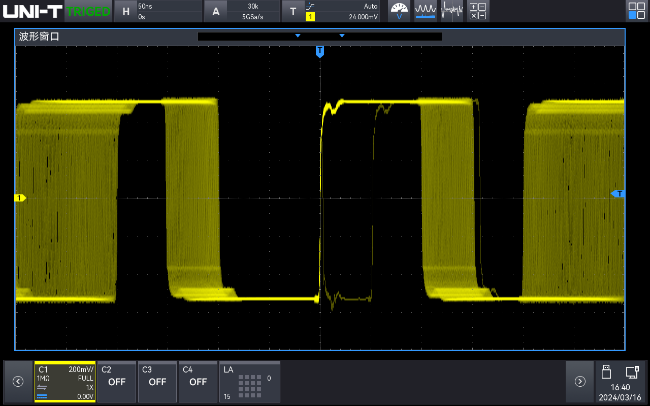Screen dimensions: 650x406
Task: Open the window layout grid icon
Action: pos(636,11)
